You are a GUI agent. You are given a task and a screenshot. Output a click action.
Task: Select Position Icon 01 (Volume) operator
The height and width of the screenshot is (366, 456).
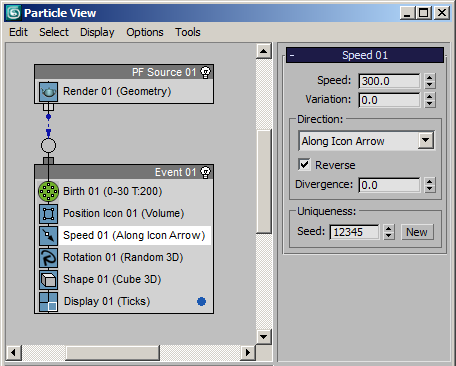[125, 213]
